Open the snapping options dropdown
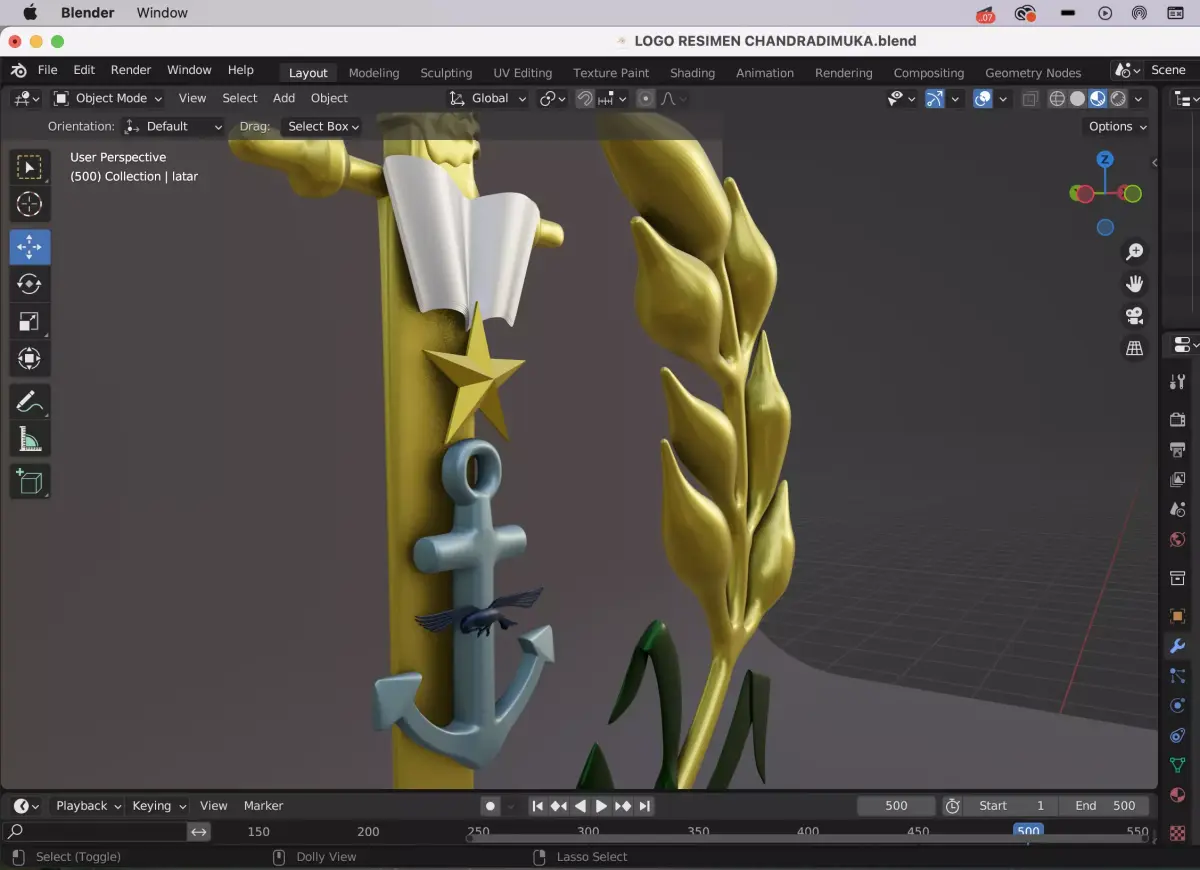1200x870 pixels. 612,98
